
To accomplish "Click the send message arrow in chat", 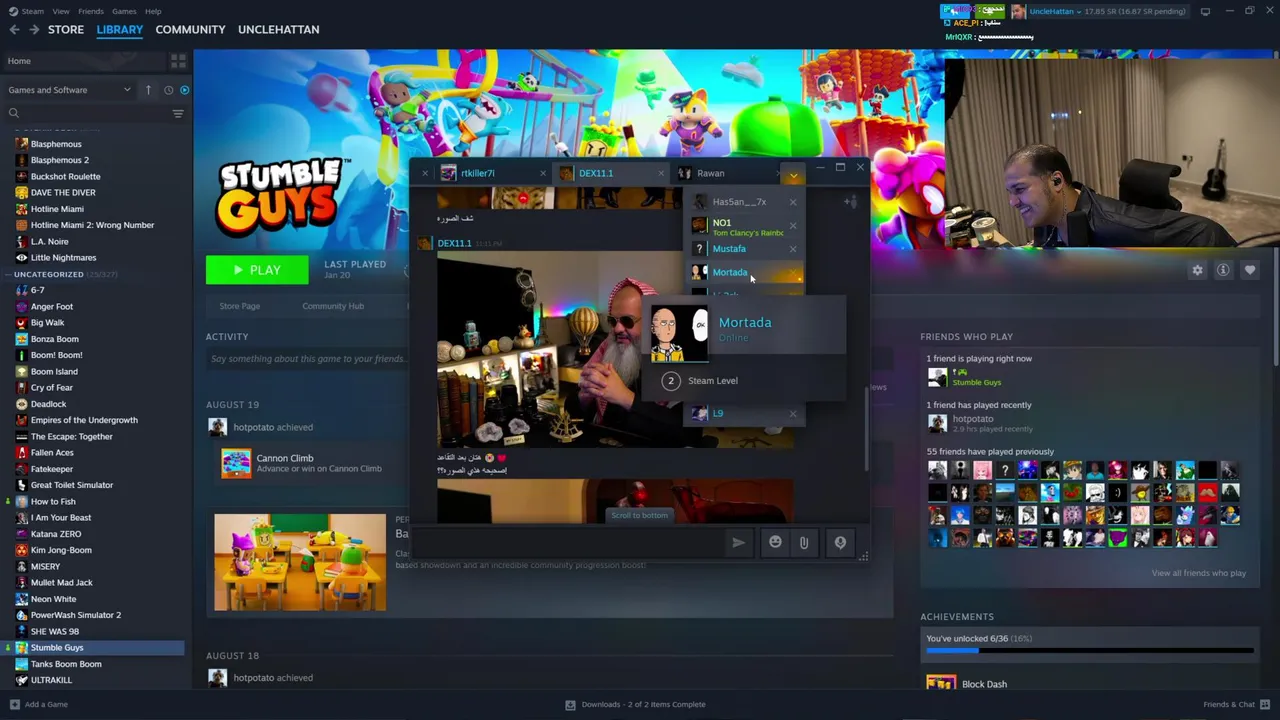I will click(x=738, y=542).
